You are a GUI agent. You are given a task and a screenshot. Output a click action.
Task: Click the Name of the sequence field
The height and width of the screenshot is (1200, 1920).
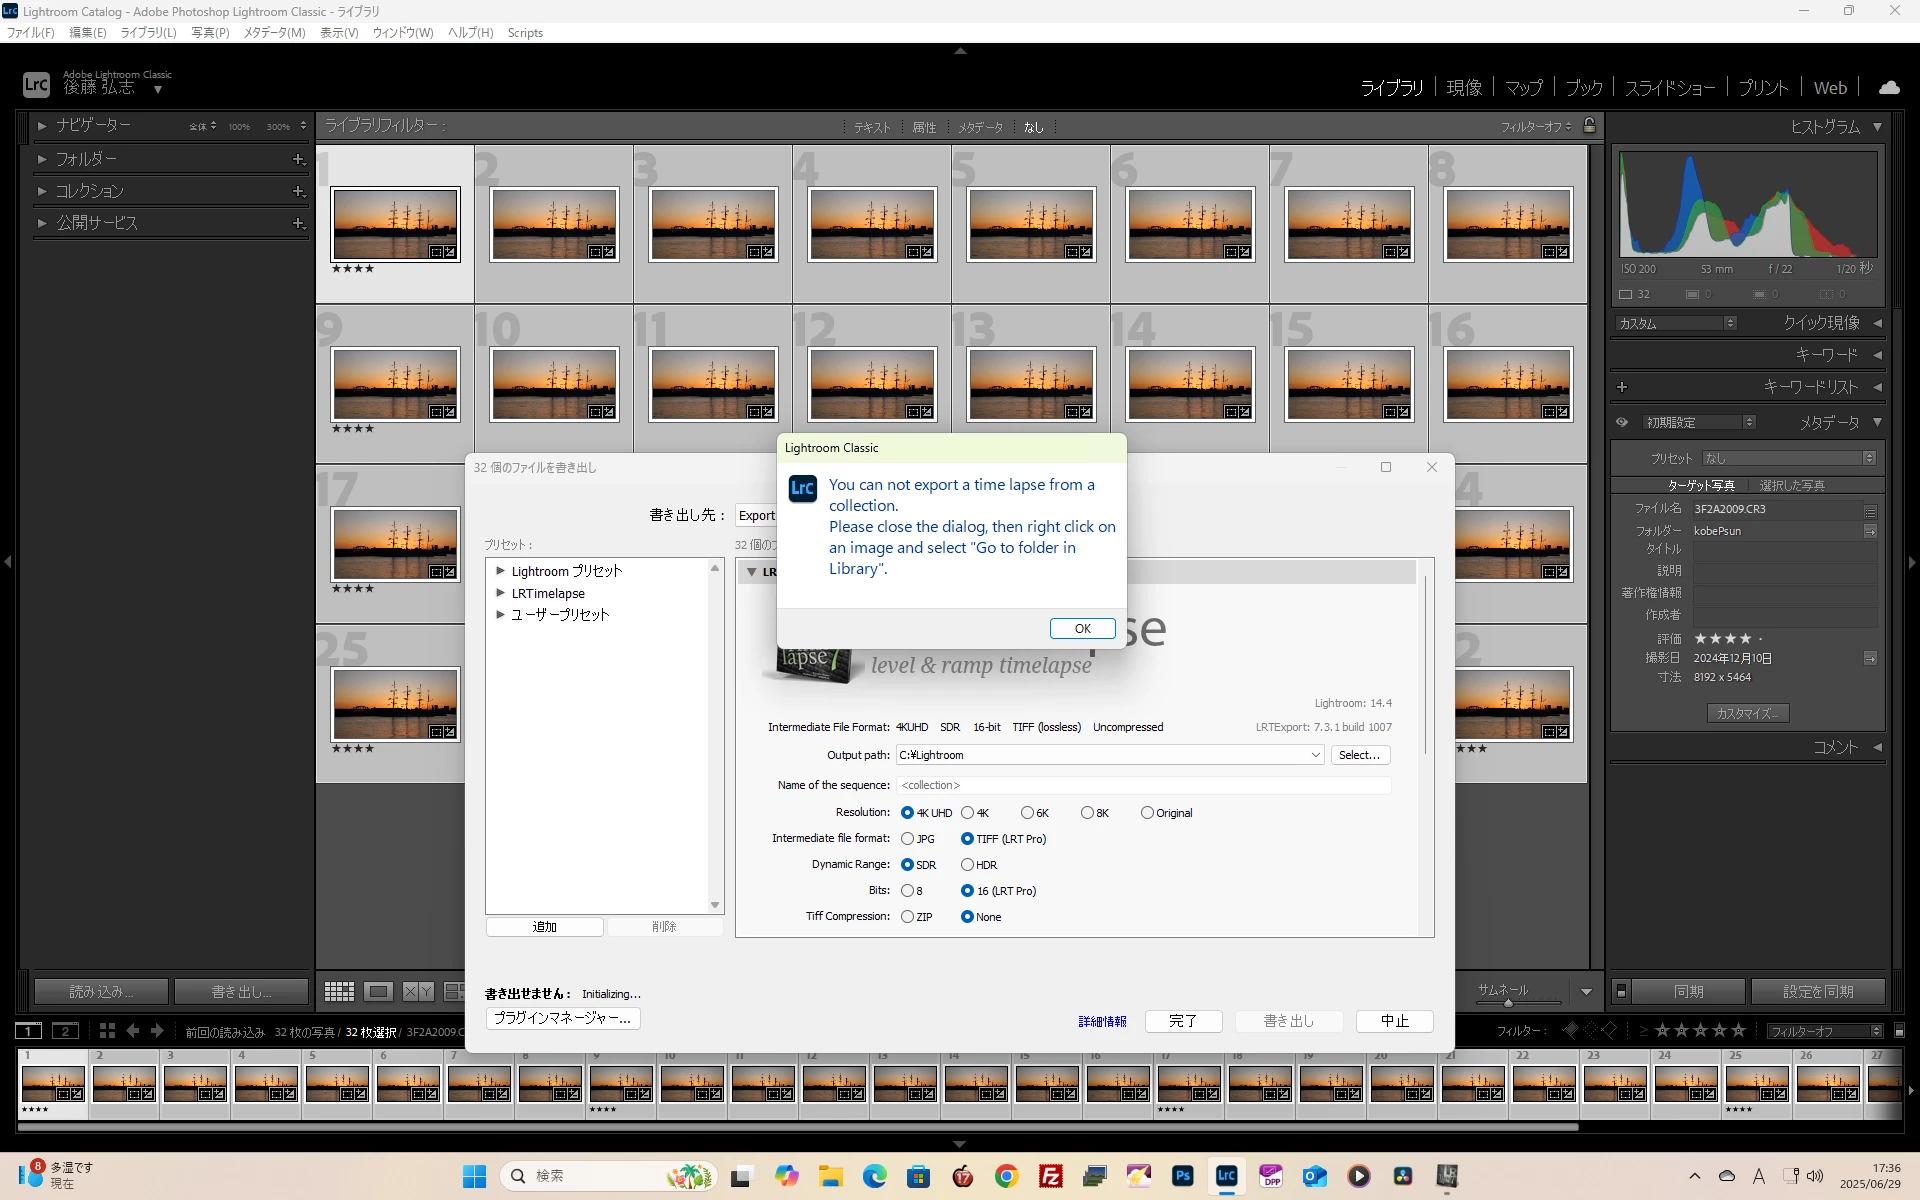tap(1142, 785)
